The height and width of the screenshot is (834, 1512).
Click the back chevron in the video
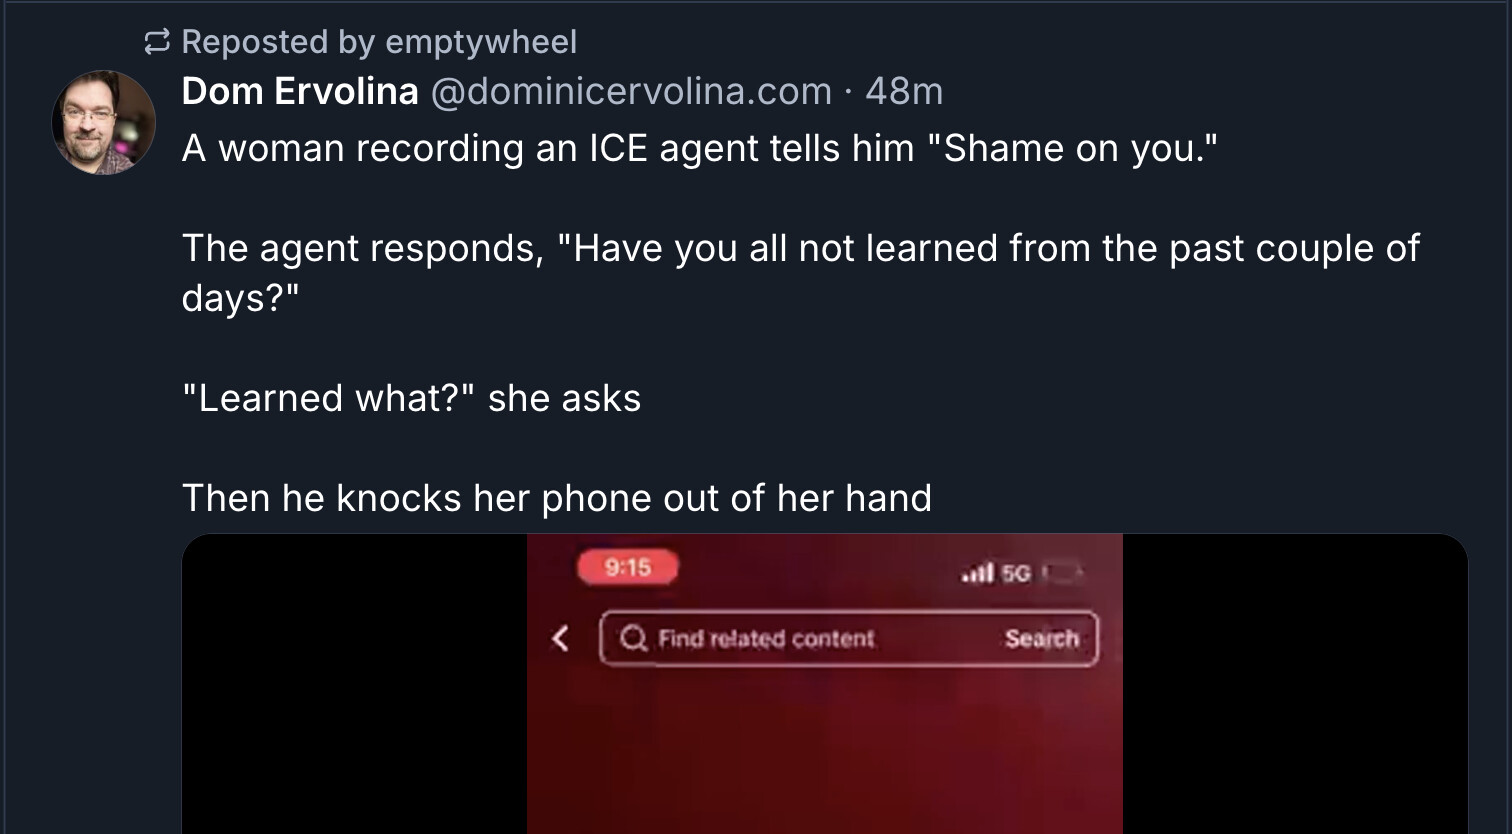click(x=561, y=638)
